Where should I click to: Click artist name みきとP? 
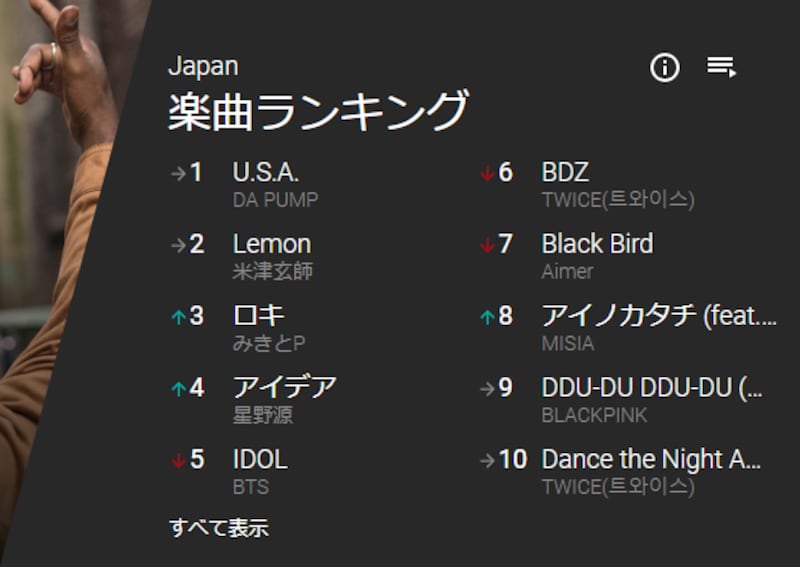point(269,343)
